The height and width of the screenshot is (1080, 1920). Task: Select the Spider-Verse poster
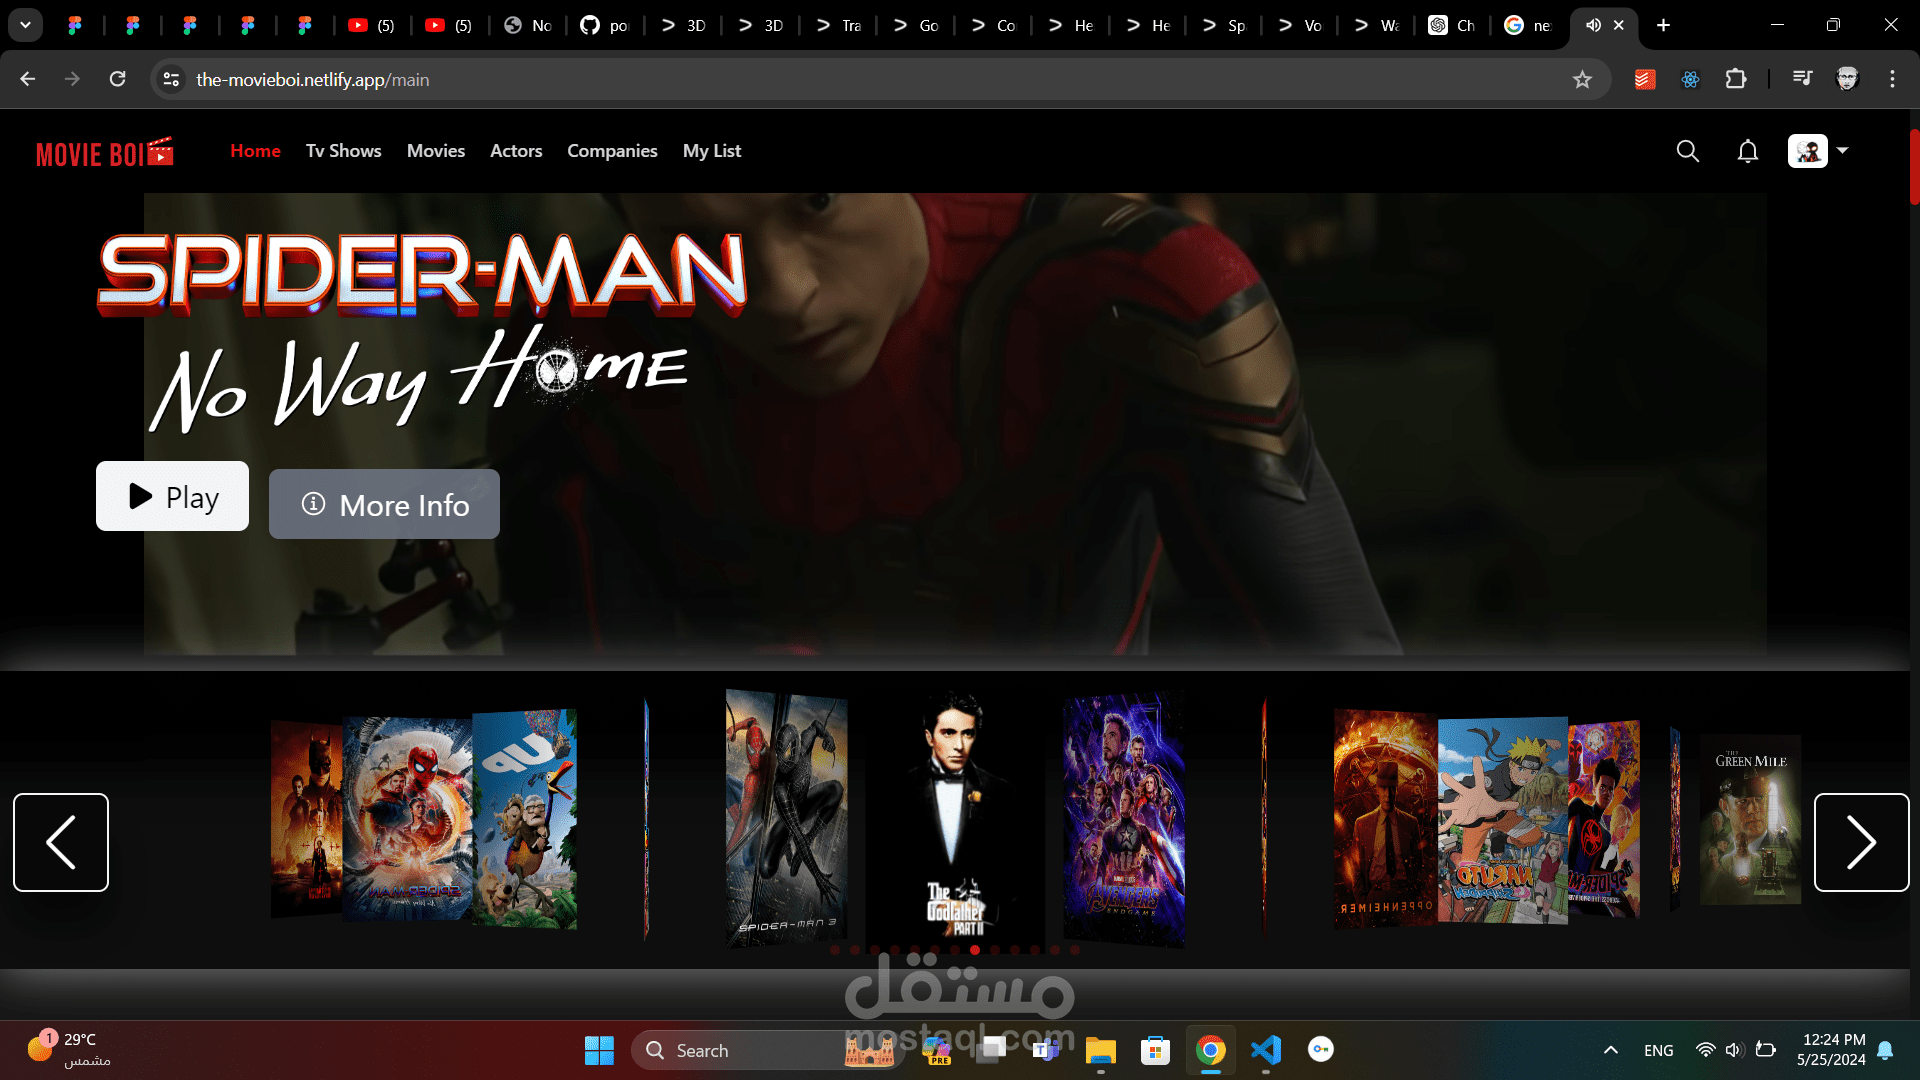(x=1604, y=820)
